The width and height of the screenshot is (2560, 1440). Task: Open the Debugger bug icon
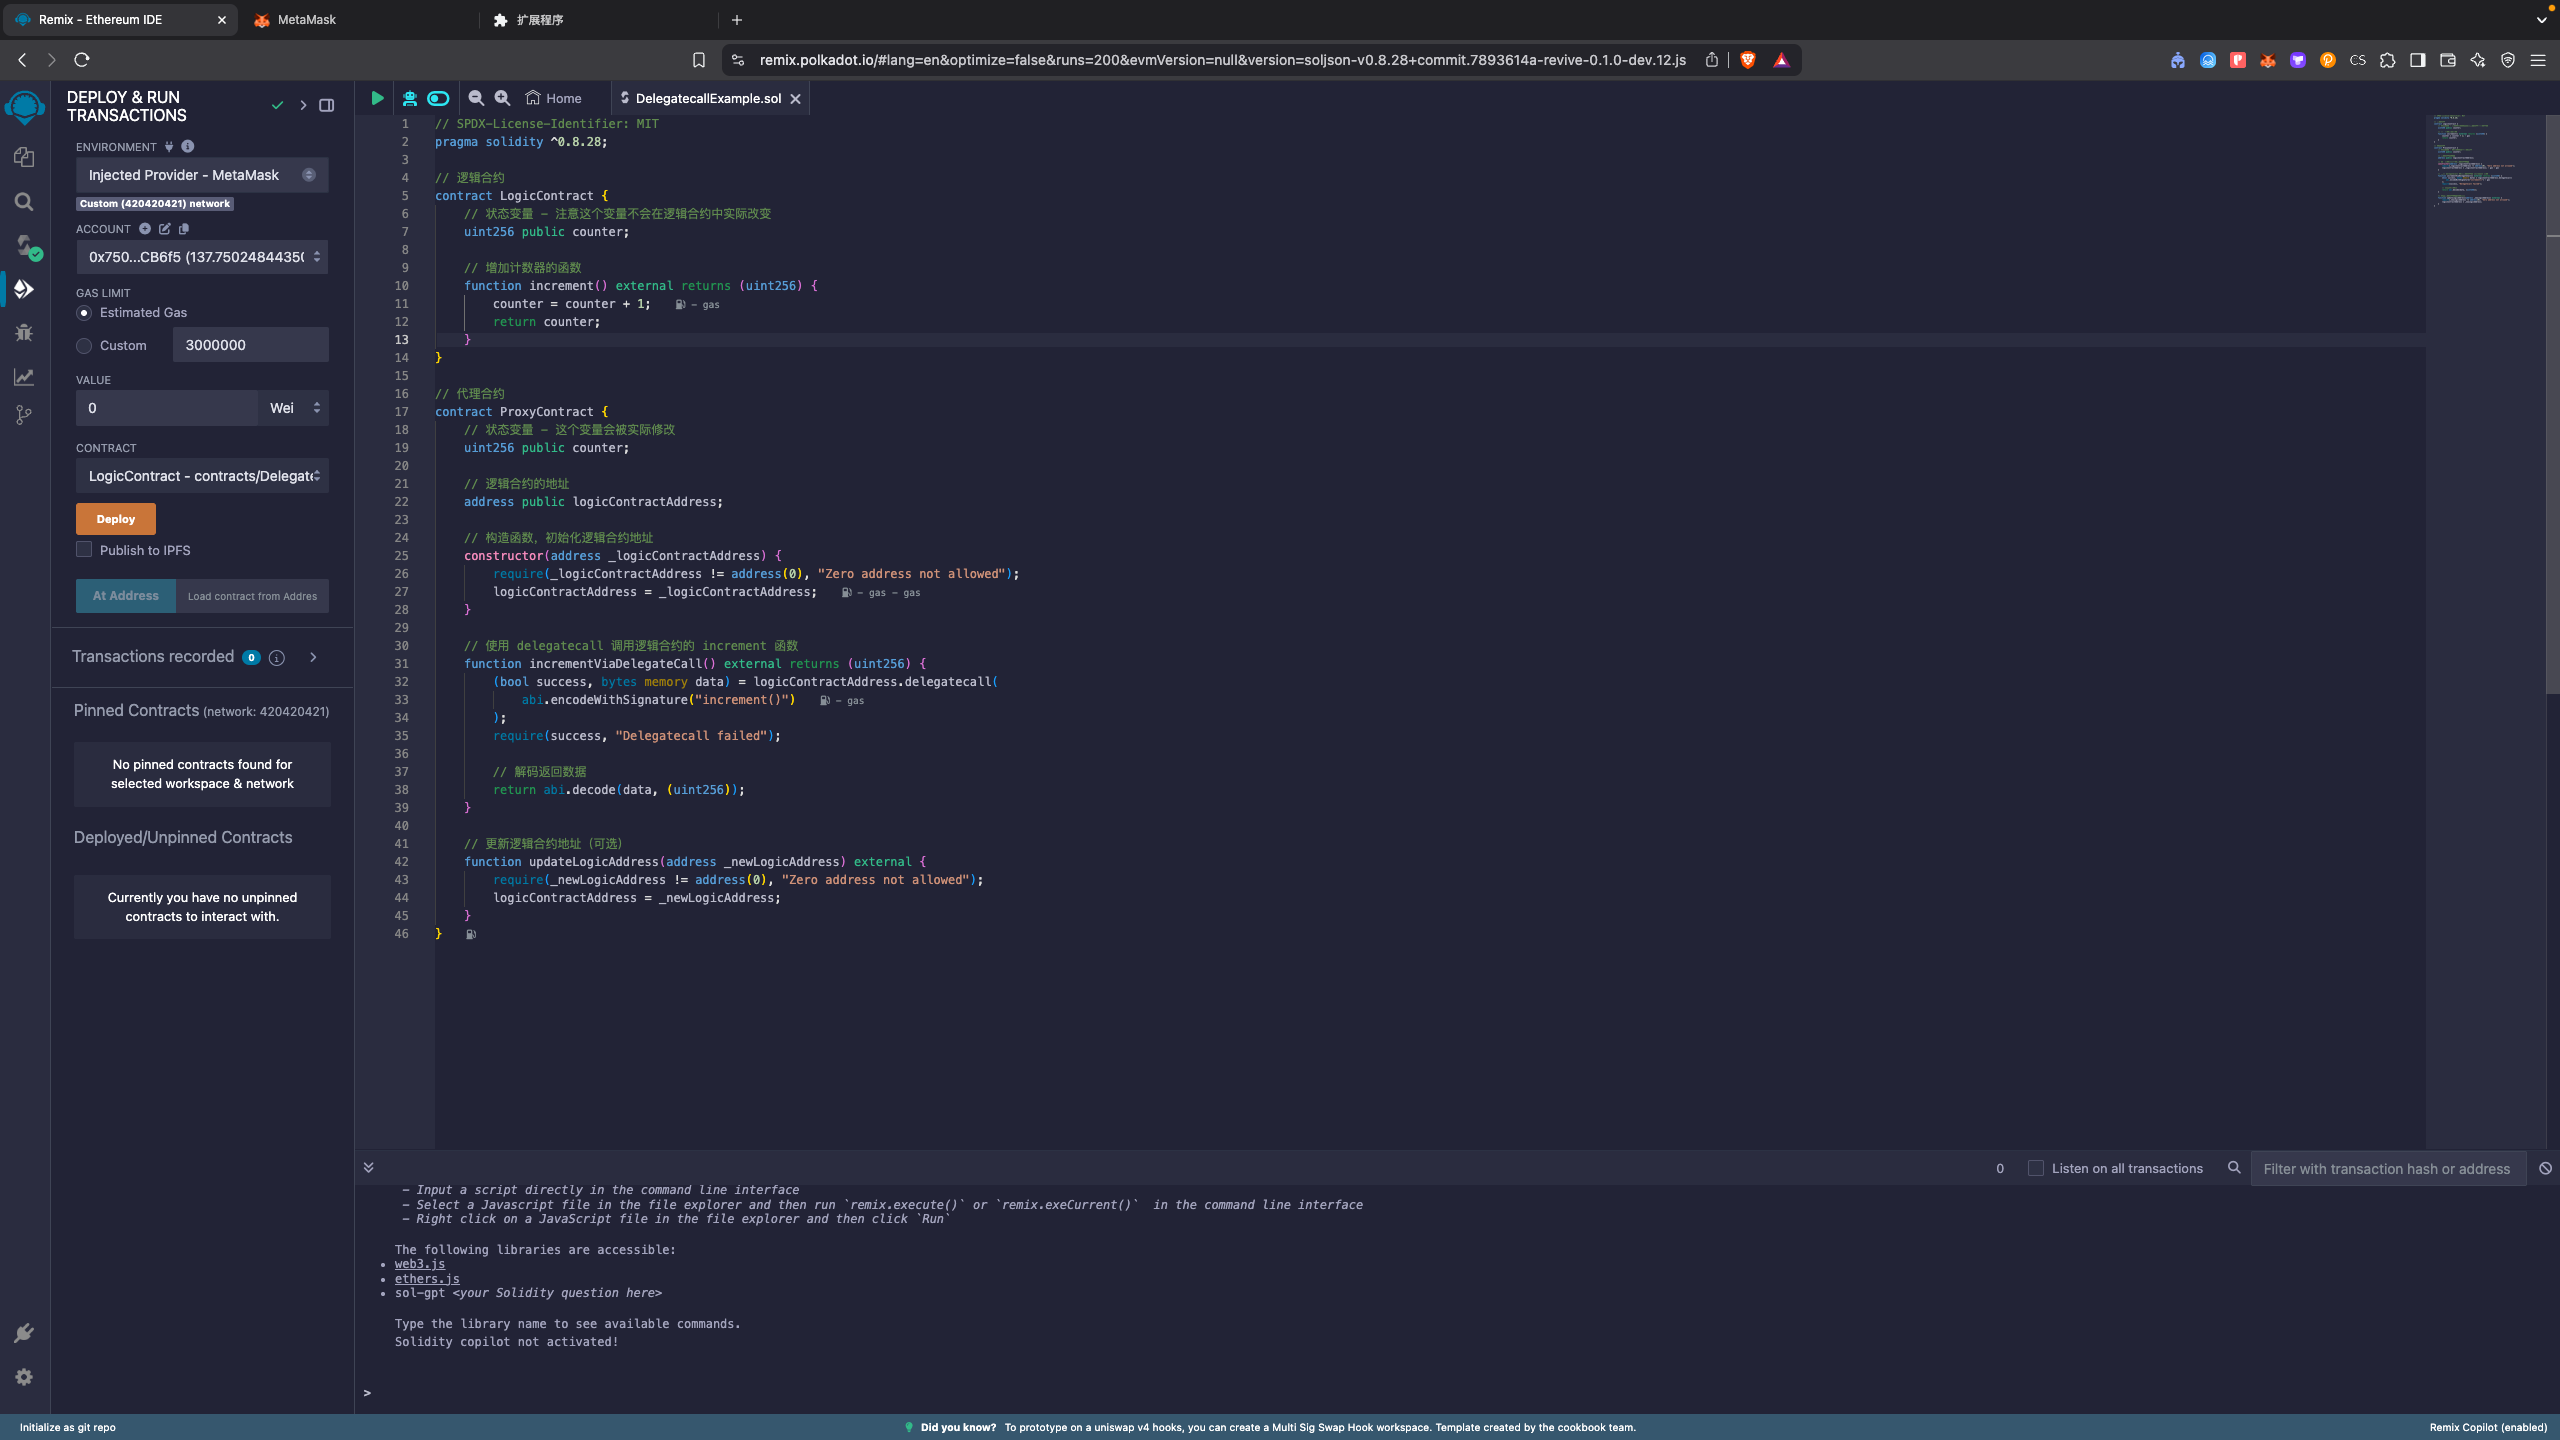point(24,333)
